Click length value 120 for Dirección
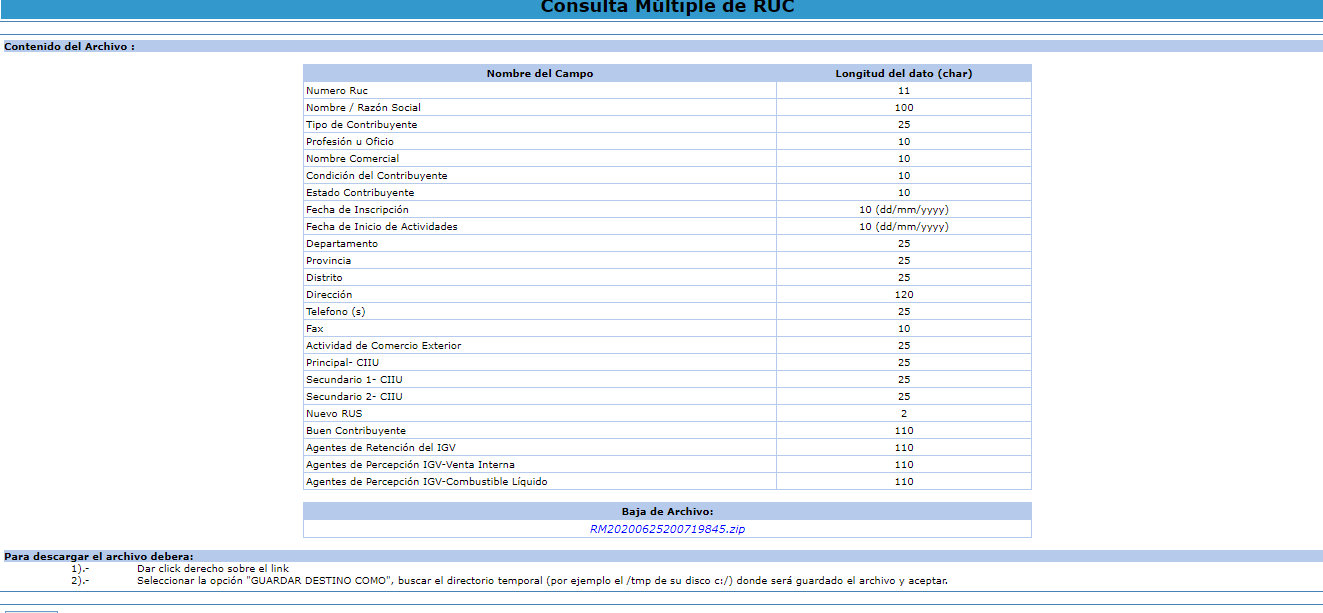 [904, 295]
